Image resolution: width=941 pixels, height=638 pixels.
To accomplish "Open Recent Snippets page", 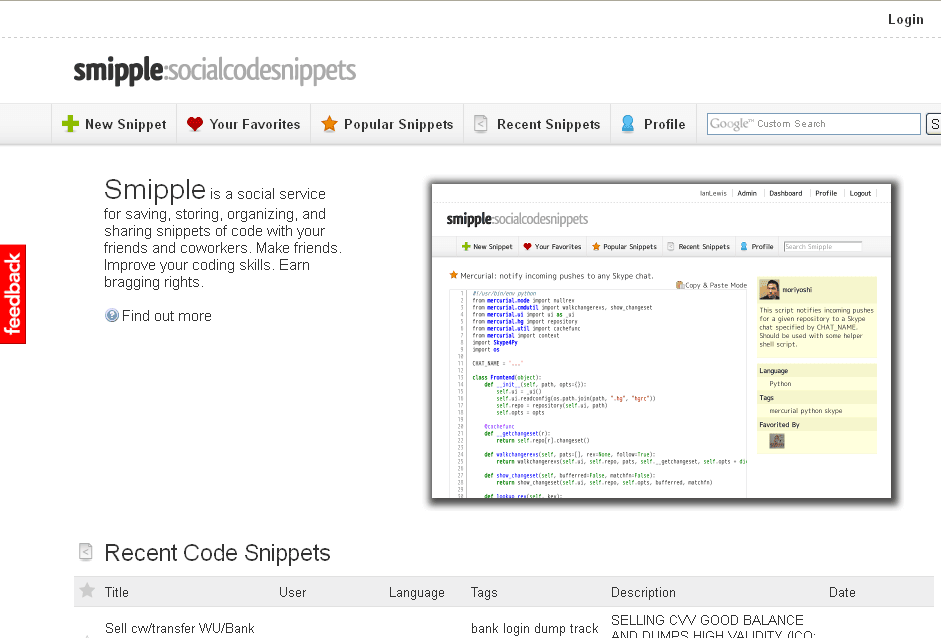I will 537,124.
